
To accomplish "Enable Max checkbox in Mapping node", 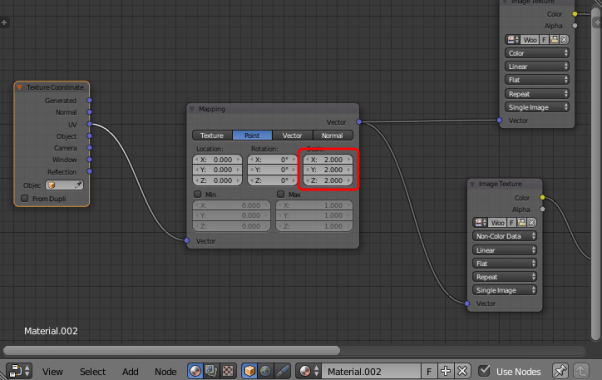I will (x=281, y=194).
